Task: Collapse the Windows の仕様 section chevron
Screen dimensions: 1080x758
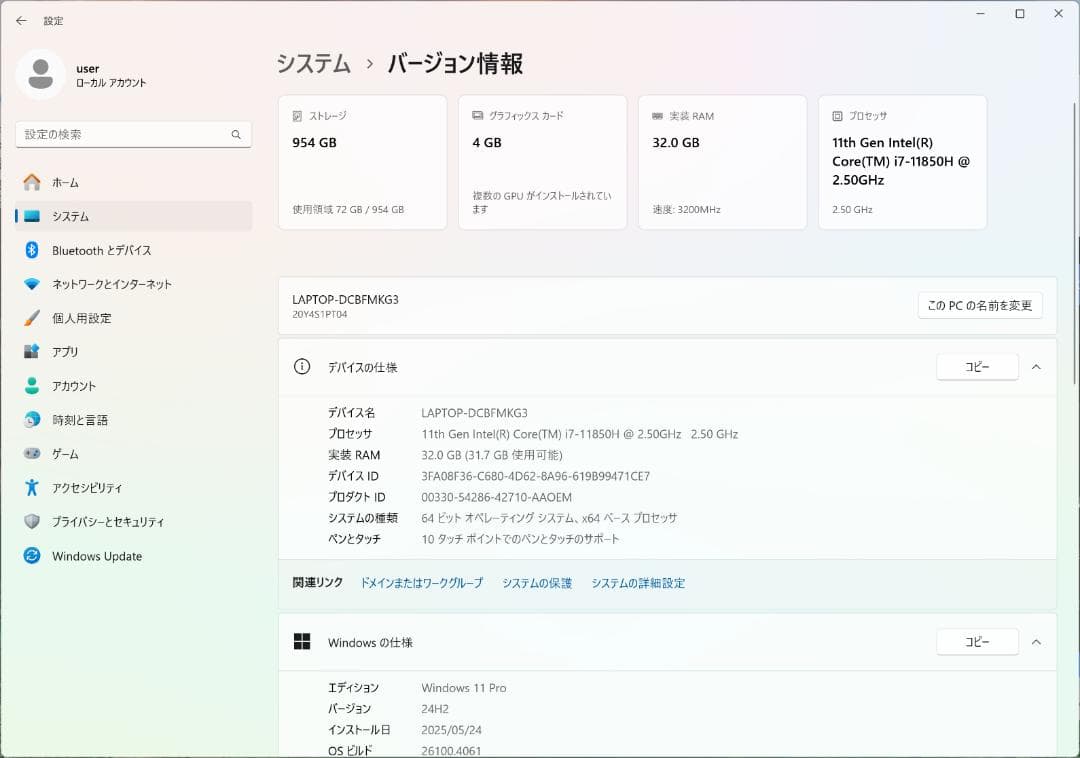Action: tap(1036, 642)
